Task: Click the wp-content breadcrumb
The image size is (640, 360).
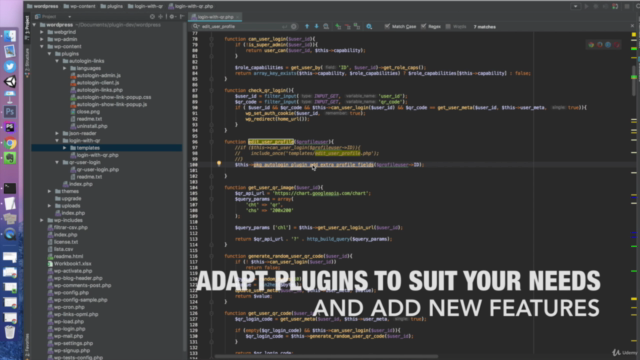Action: click(x=79, y=6)
